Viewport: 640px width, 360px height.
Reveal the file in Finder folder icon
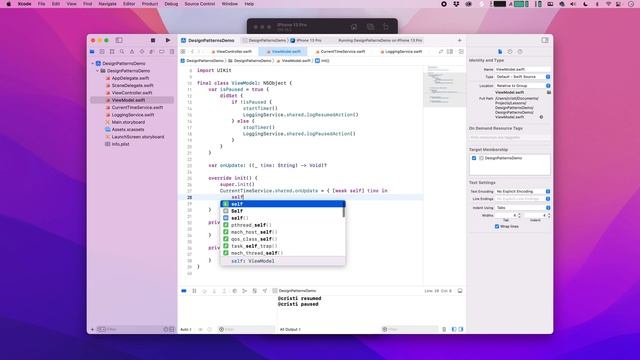(x=549, y=93)
